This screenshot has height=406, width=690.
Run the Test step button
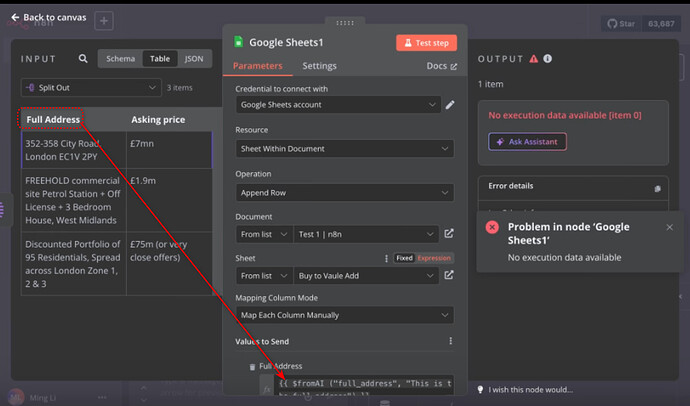pyautogui.click(x=426, y=43)
